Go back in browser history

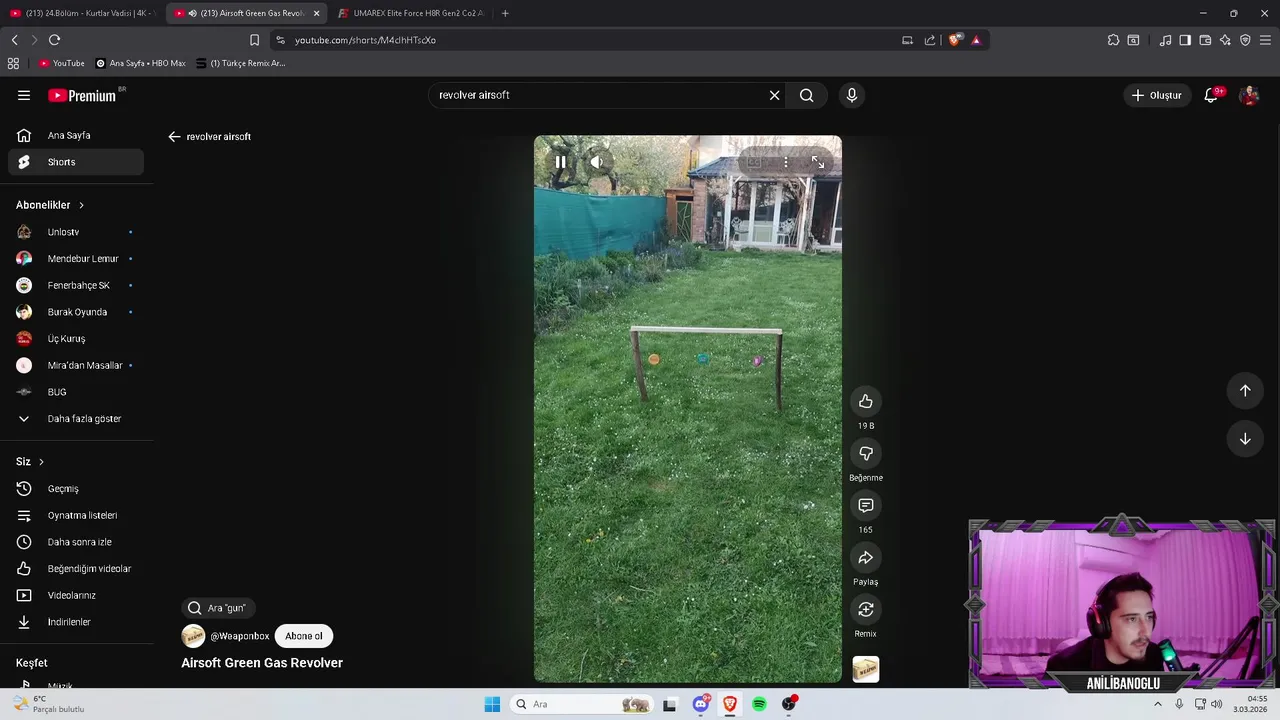click(14, 40)
